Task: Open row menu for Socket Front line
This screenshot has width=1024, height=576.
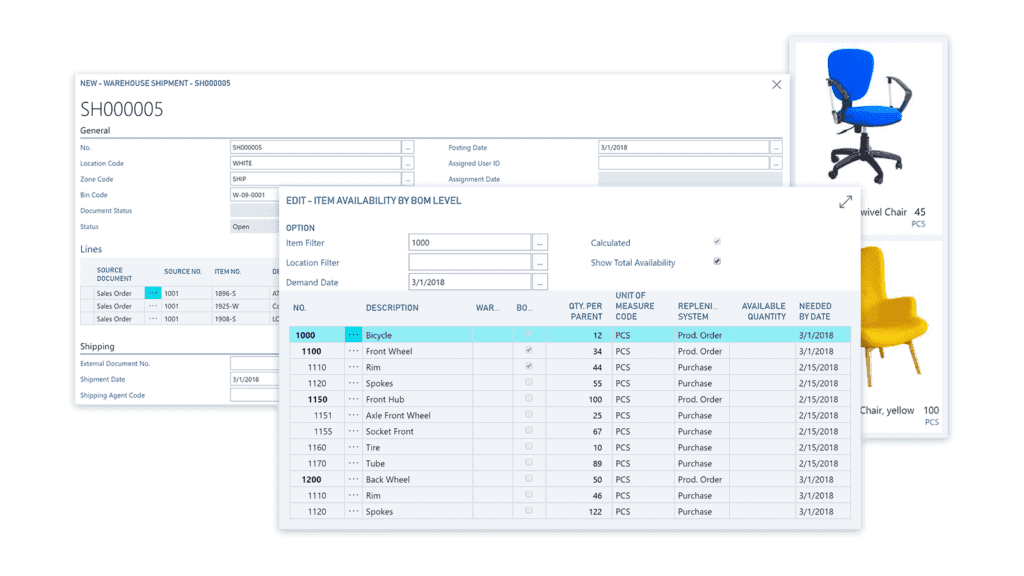Action: [x=353, y=431]
